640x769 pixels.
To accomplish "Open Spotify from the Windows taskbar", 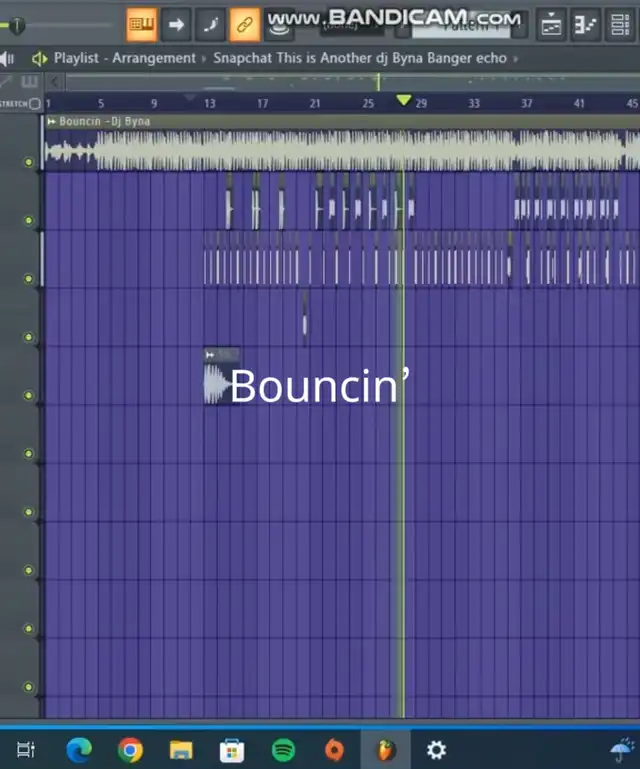I will pos(283,749).
